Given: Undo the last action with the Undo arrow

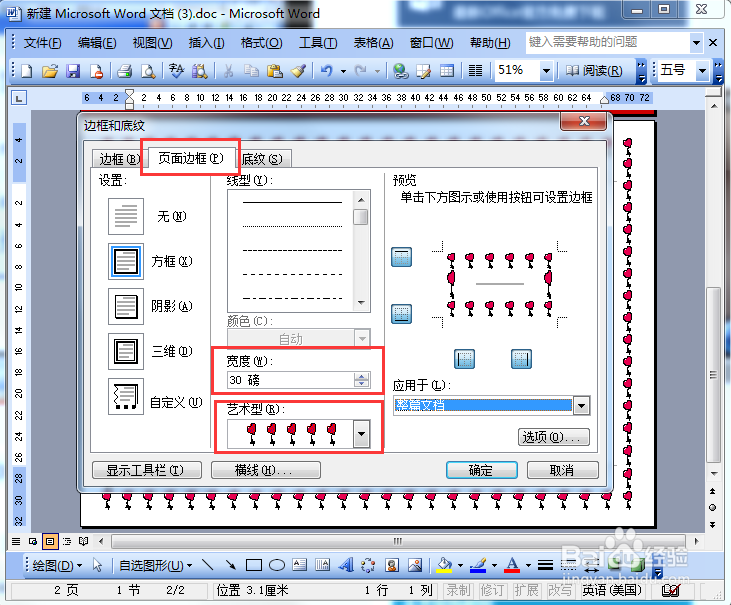Looking at the screenshot, I should [326, 71].
